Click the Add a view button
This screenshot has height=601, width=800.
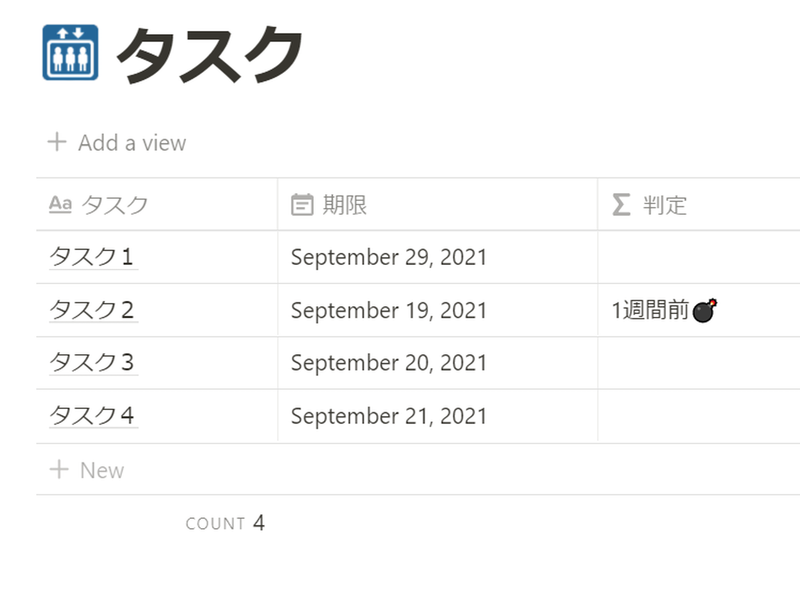tap(132, 143)
